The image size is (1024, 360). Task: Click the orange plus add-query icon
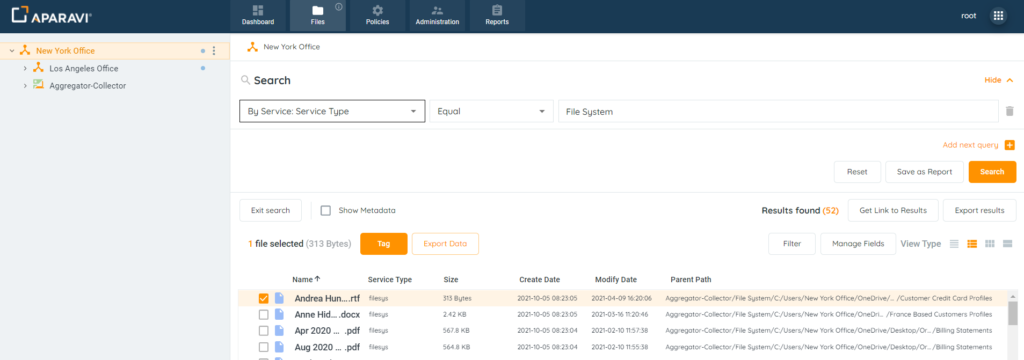1010,145
